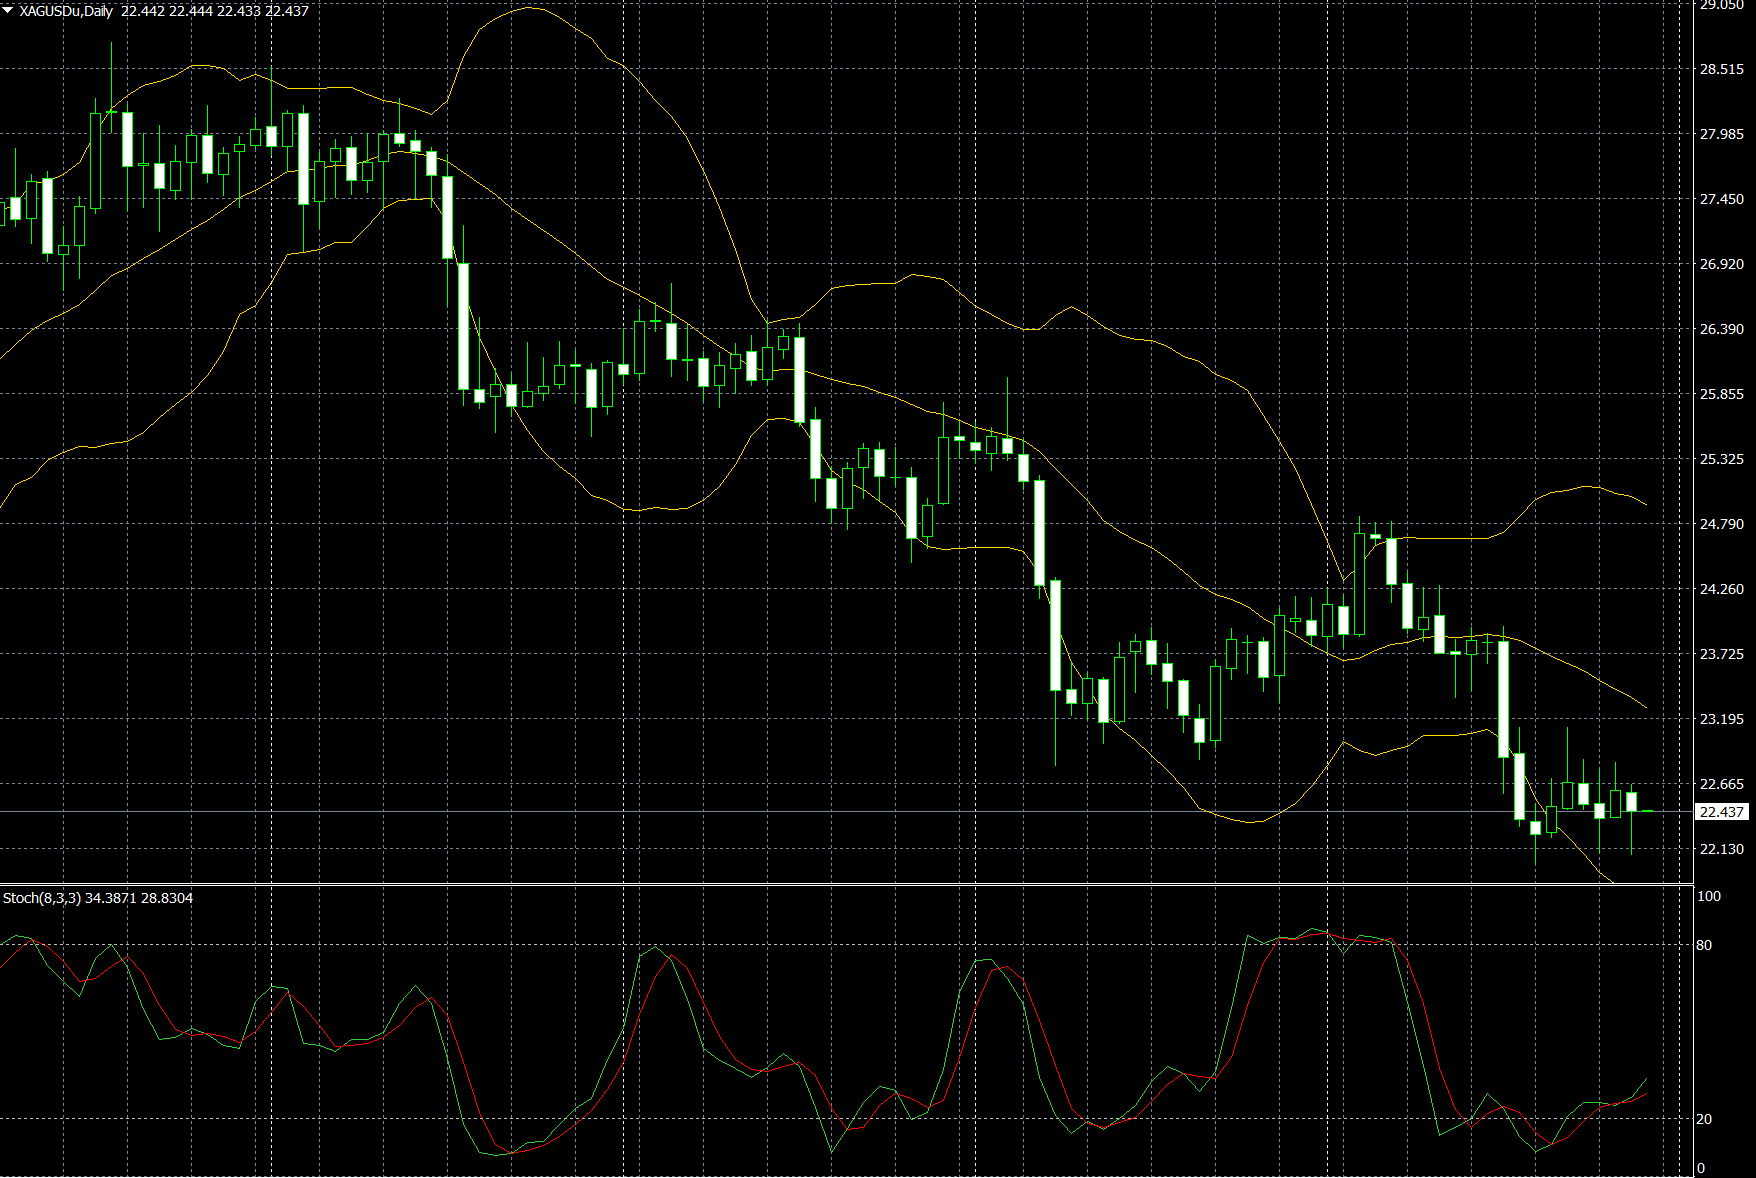The width and height of the screenshot is (1756, 1178).
Task: Click the 23.195 price scale label
Action: 1722,719
